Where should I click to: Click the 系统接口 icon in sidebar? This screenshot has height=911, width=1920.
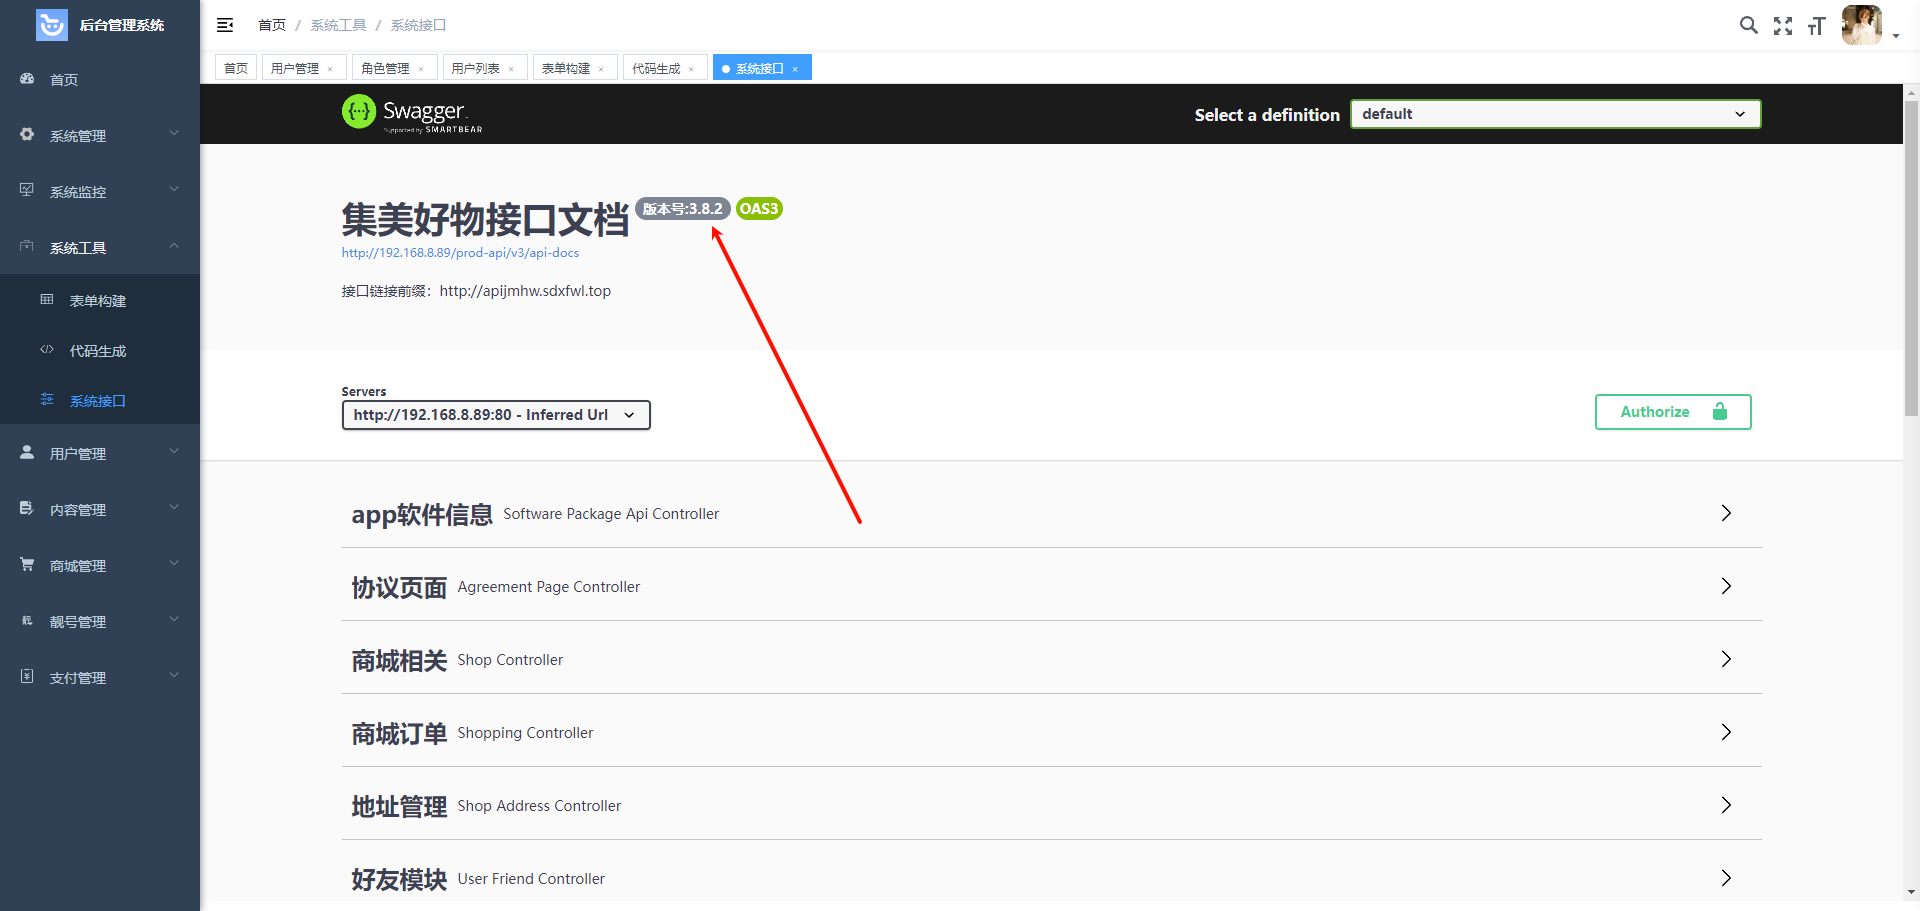[x=47, y=400]
